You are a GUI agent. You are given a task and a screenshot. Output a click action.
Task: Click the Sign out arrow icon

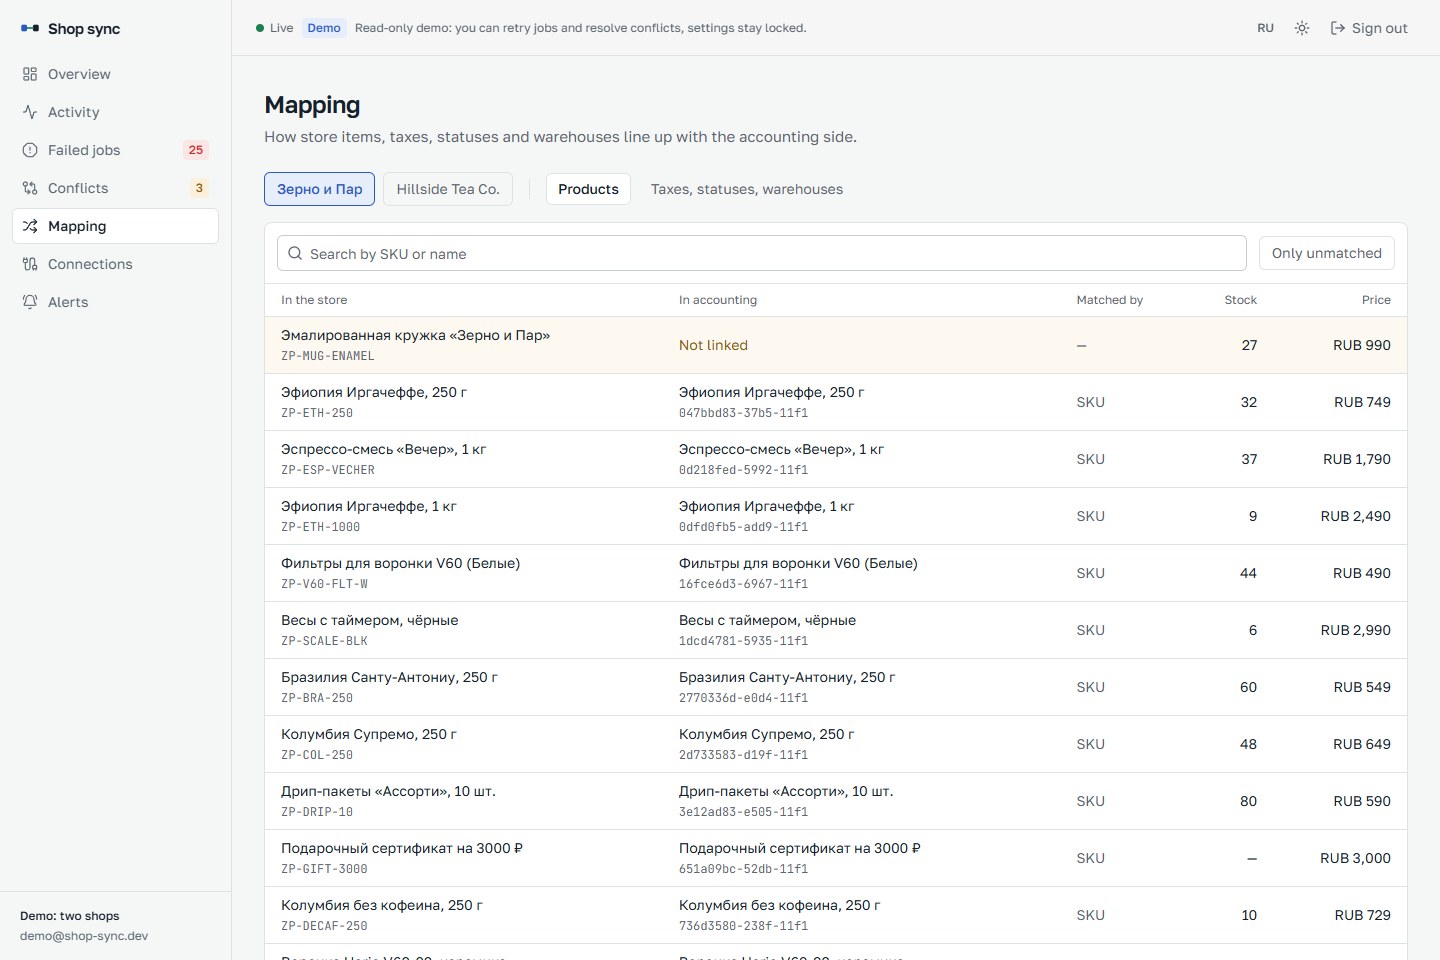point(1338,28)
